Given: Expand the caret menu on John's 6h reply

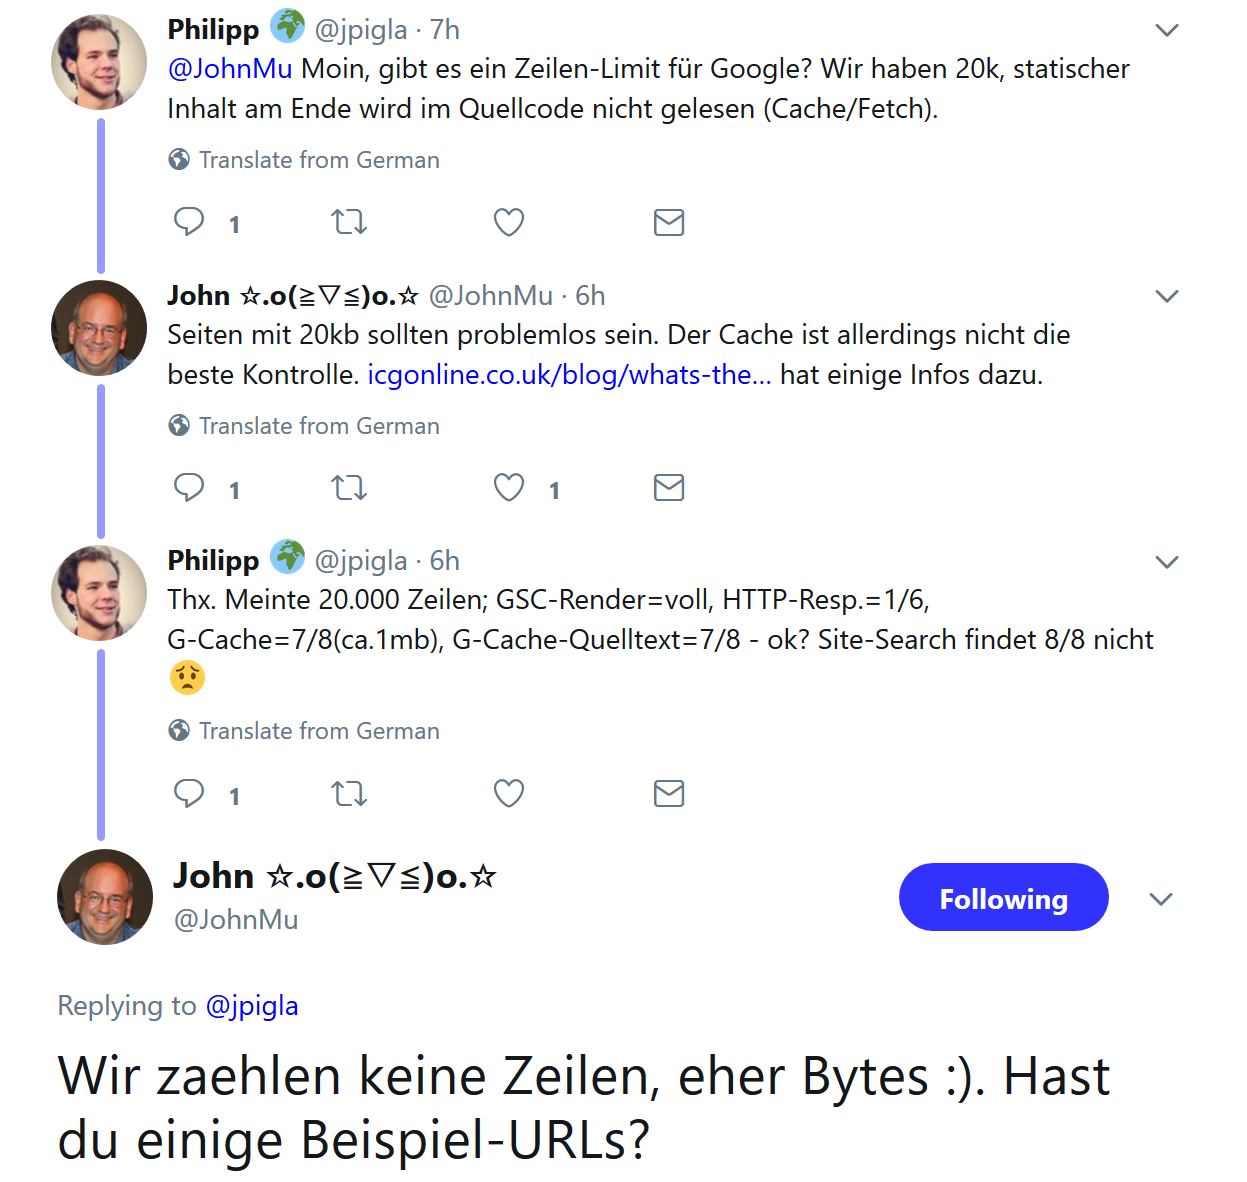Looking at the screenshot, I should (x=1166, y=296).
